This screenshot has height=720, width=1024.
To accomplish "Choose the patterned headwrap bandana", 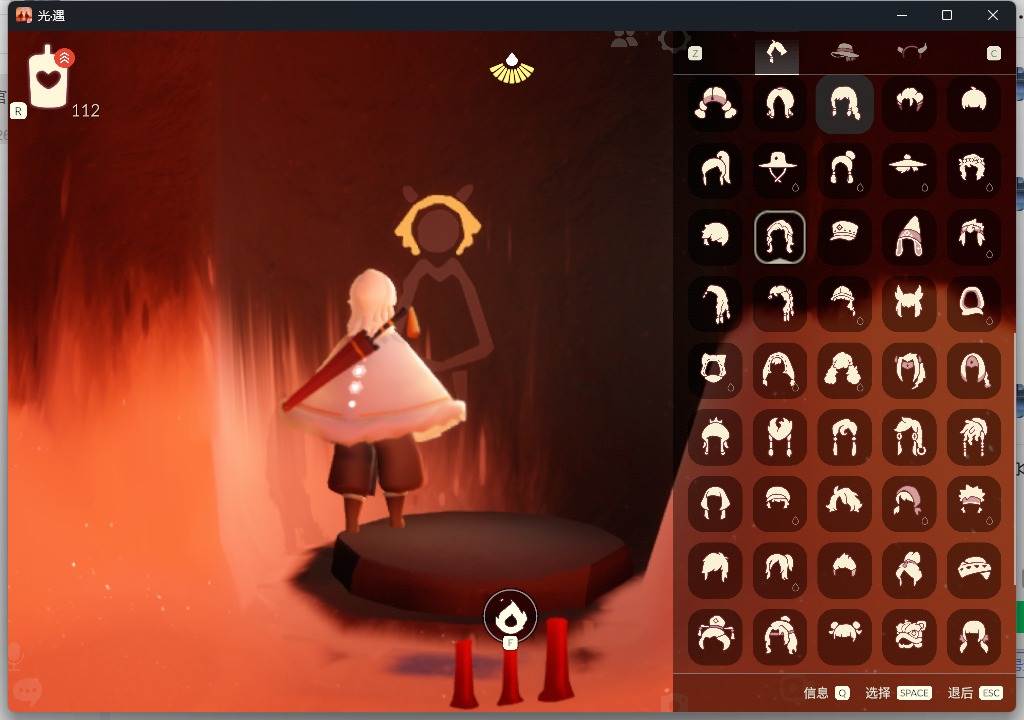I will pos(973,570).
